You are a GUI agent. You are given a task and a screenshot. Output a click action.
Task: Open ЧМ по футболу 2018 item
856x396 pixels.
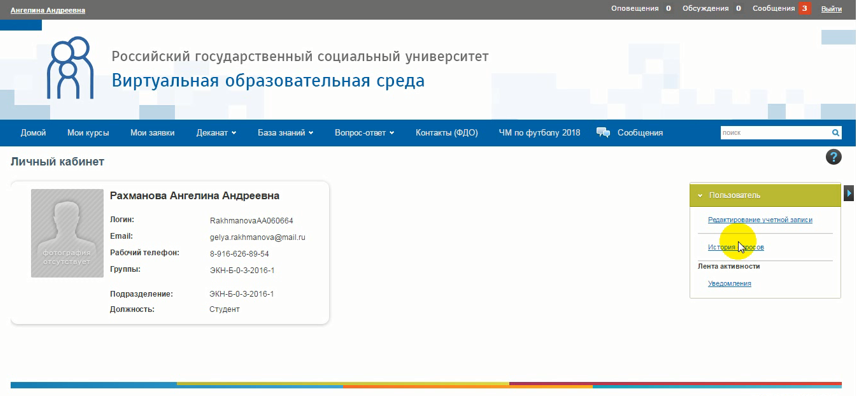[x=539, y=133]
